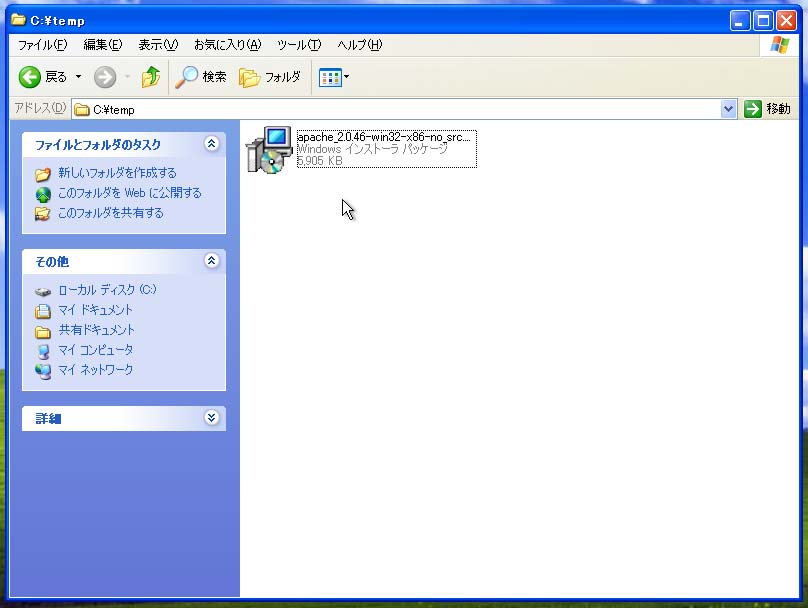Click the Up one folder icon

pos(151,77)
